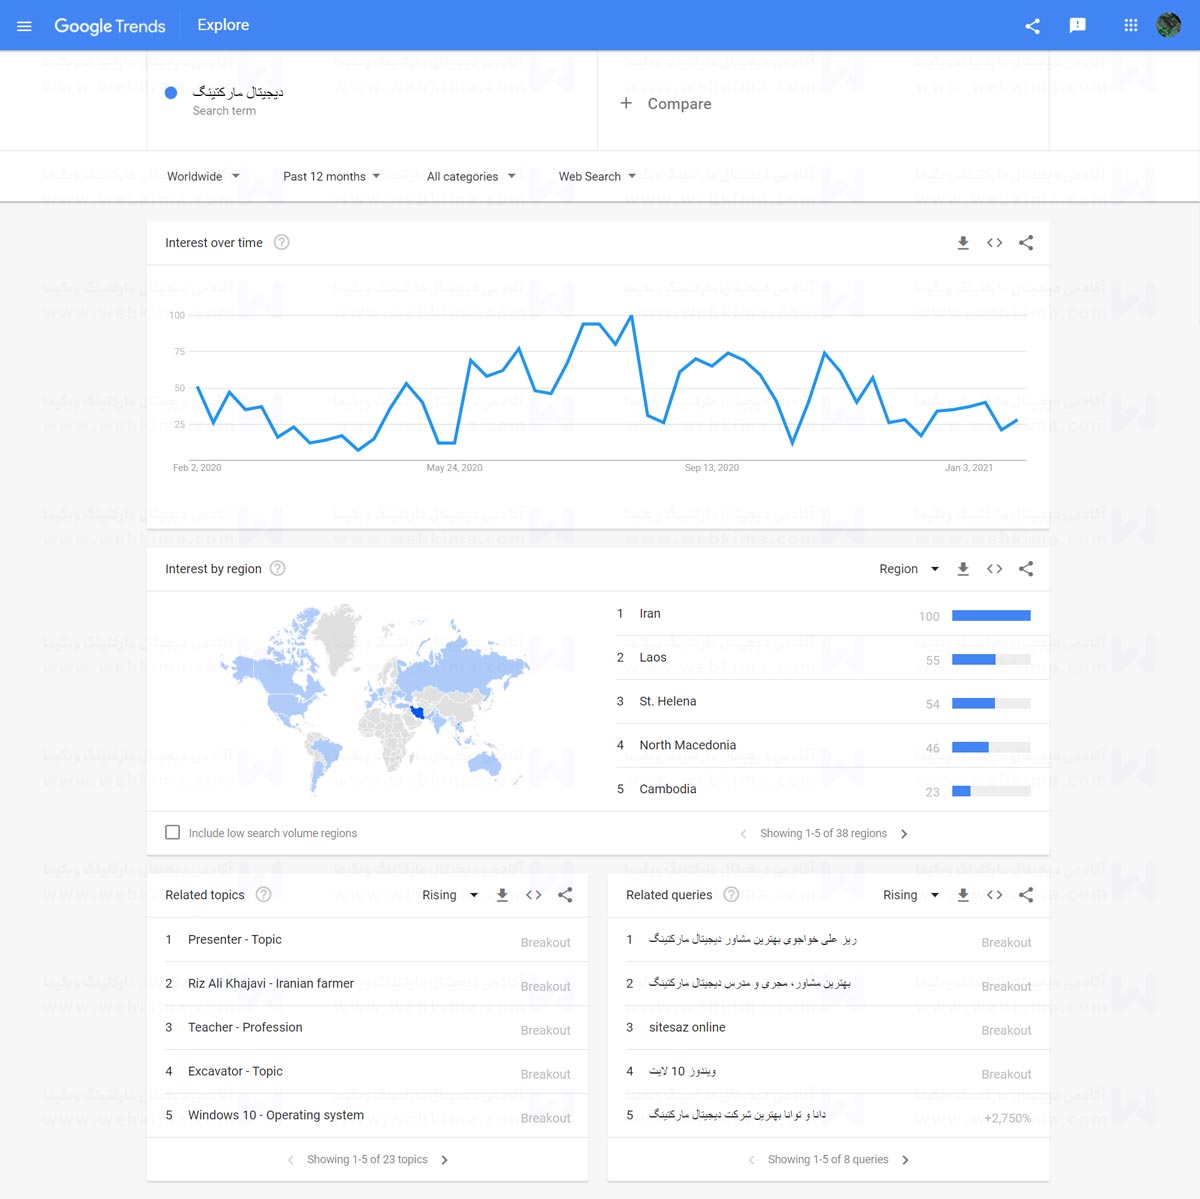Share the Related topics card
1200x1199 pixels.
coord(565,895)
